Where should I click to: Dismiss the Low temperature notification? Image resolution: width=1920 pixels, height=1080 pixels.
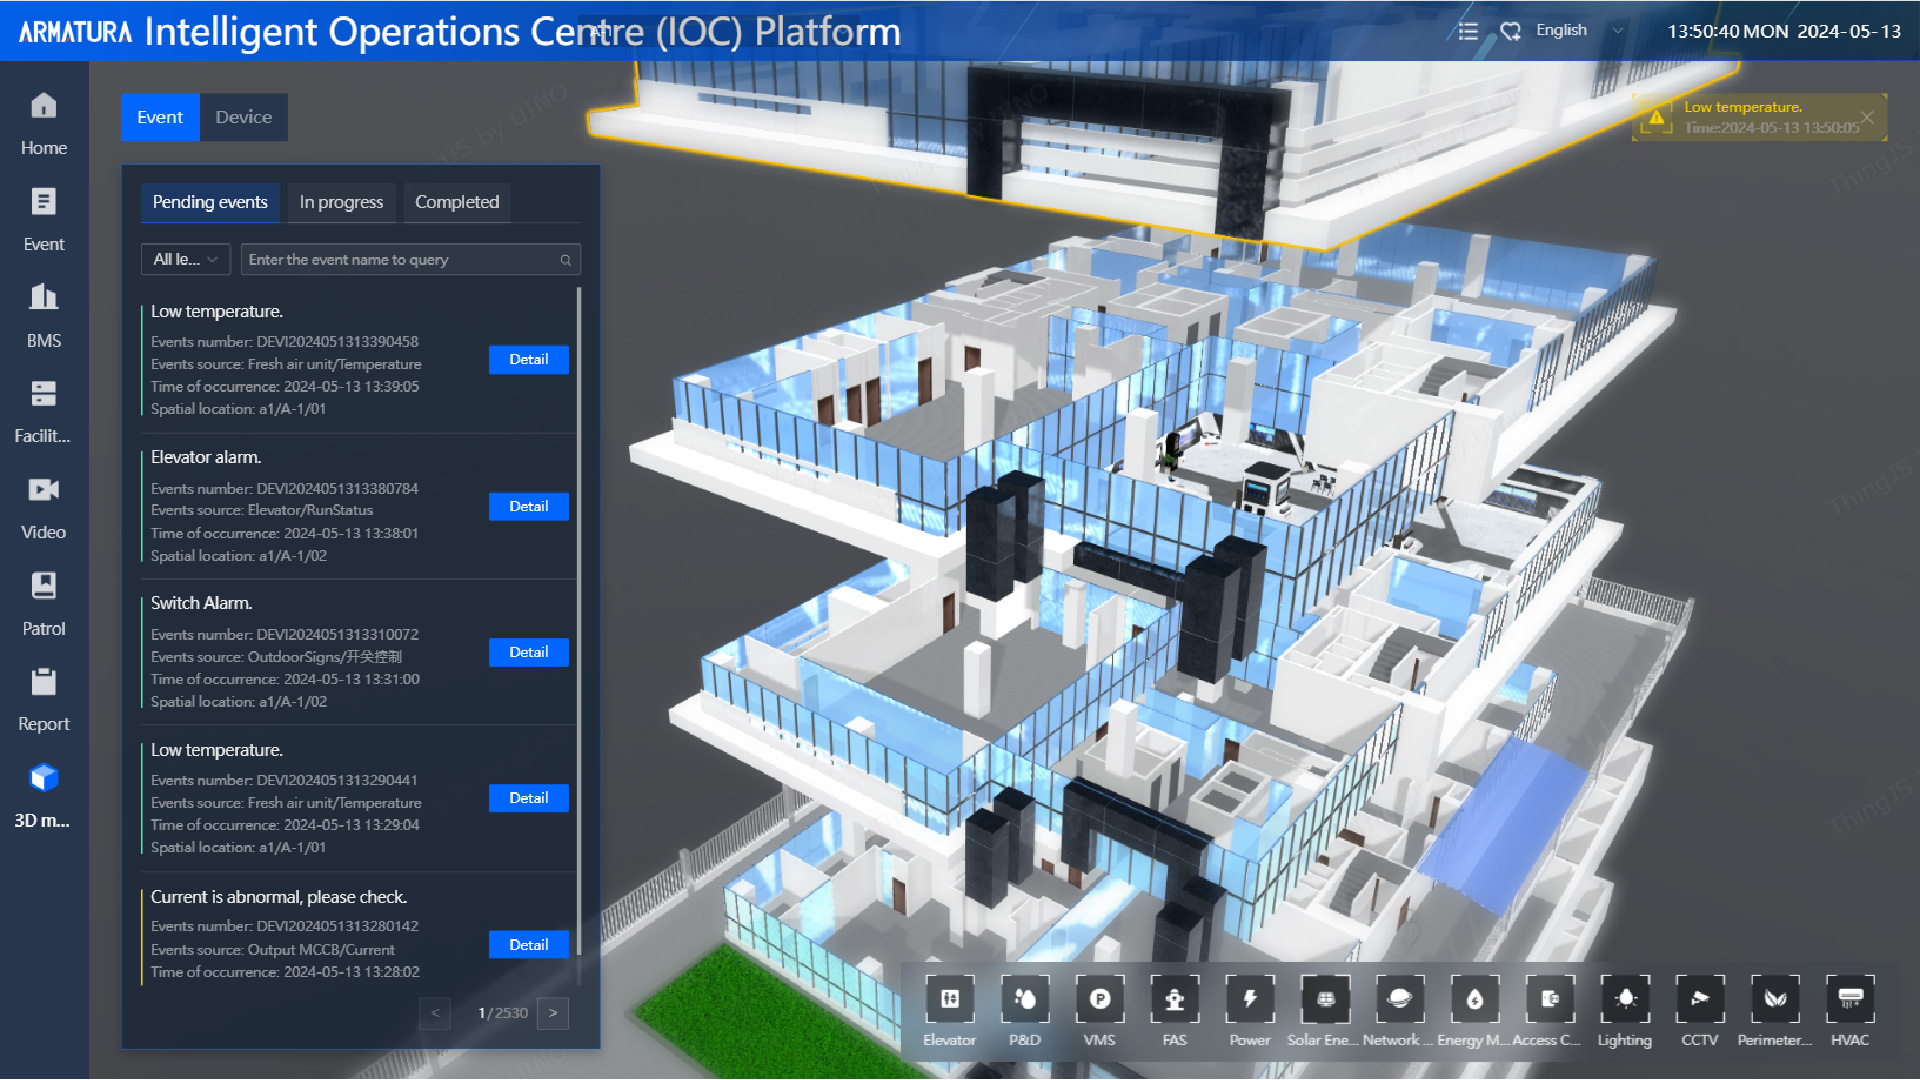click(x=1867, y=116)
